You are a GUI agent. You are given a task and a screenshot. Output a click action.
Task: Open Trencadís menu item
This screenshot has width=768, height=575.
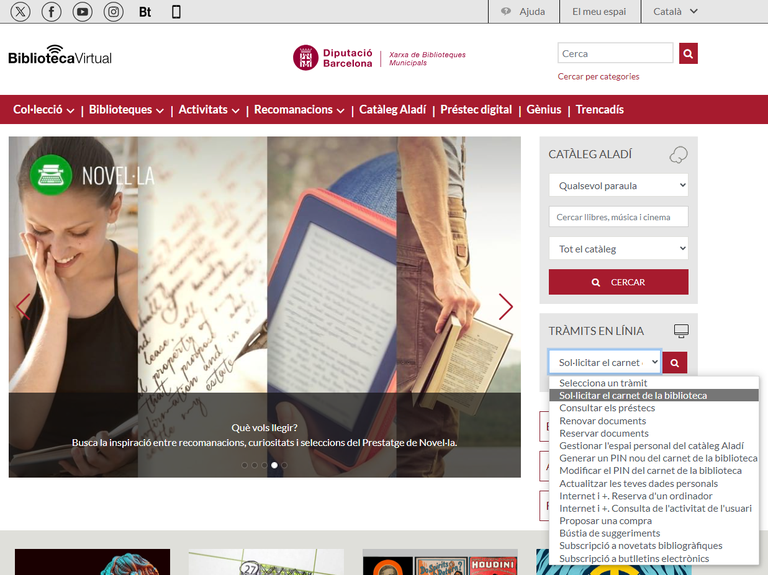(600, 110)
